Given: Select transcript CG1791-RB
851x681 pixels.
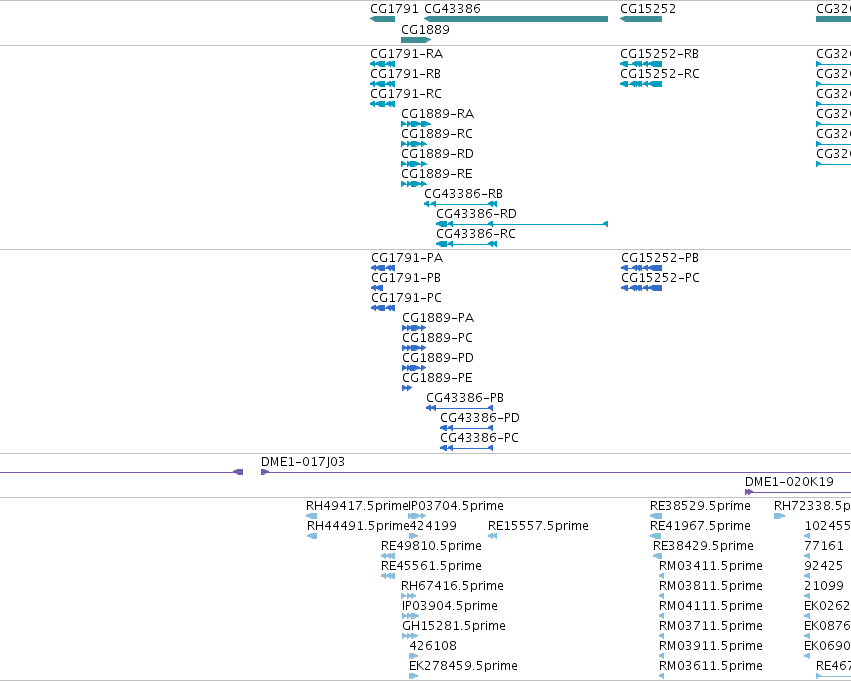Looking at the screenshot, I should [x=405, y=74].
